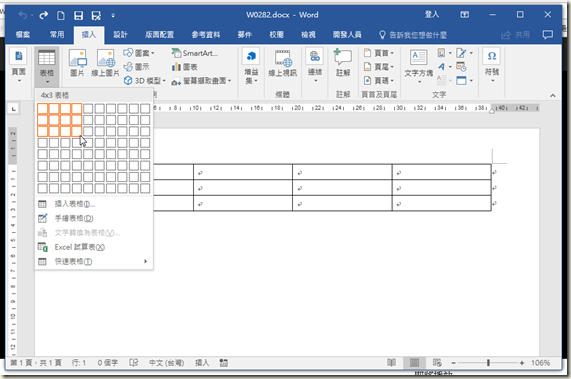Screen dimensions: 571x379
Task: Click the Redo arrow icon
Action: [43, 15]
